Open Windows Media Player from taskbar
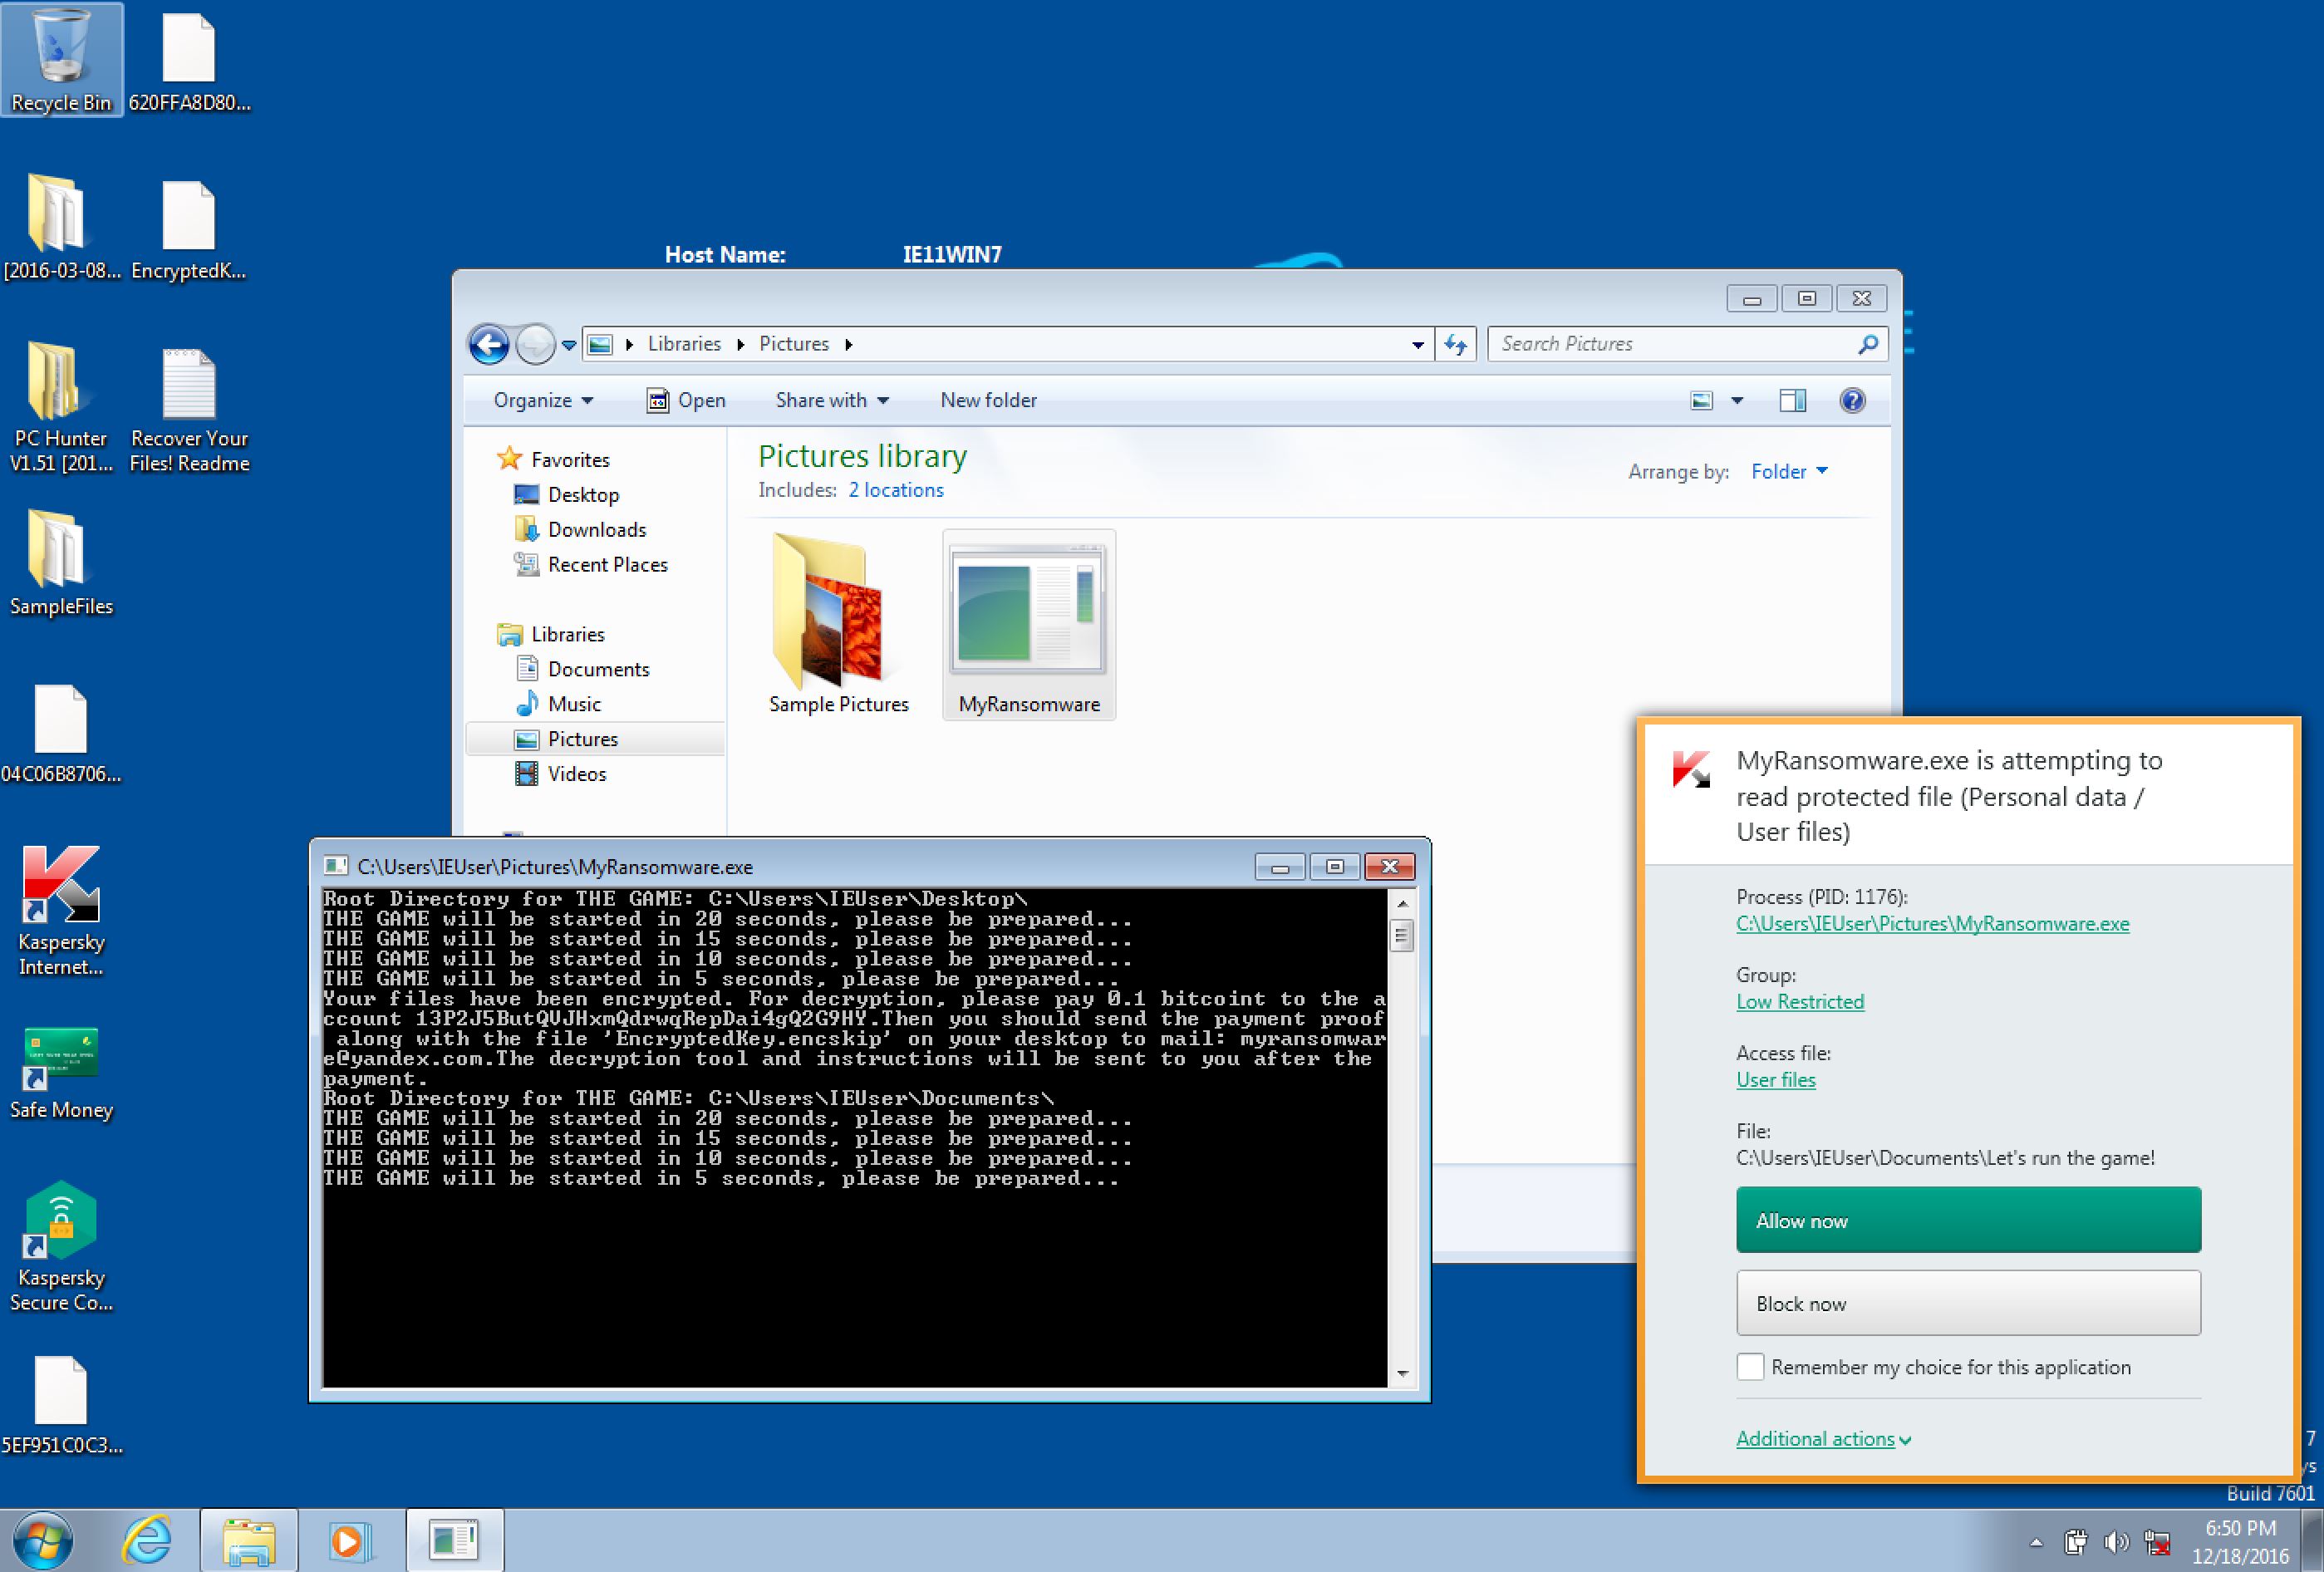 point(350,1540)
